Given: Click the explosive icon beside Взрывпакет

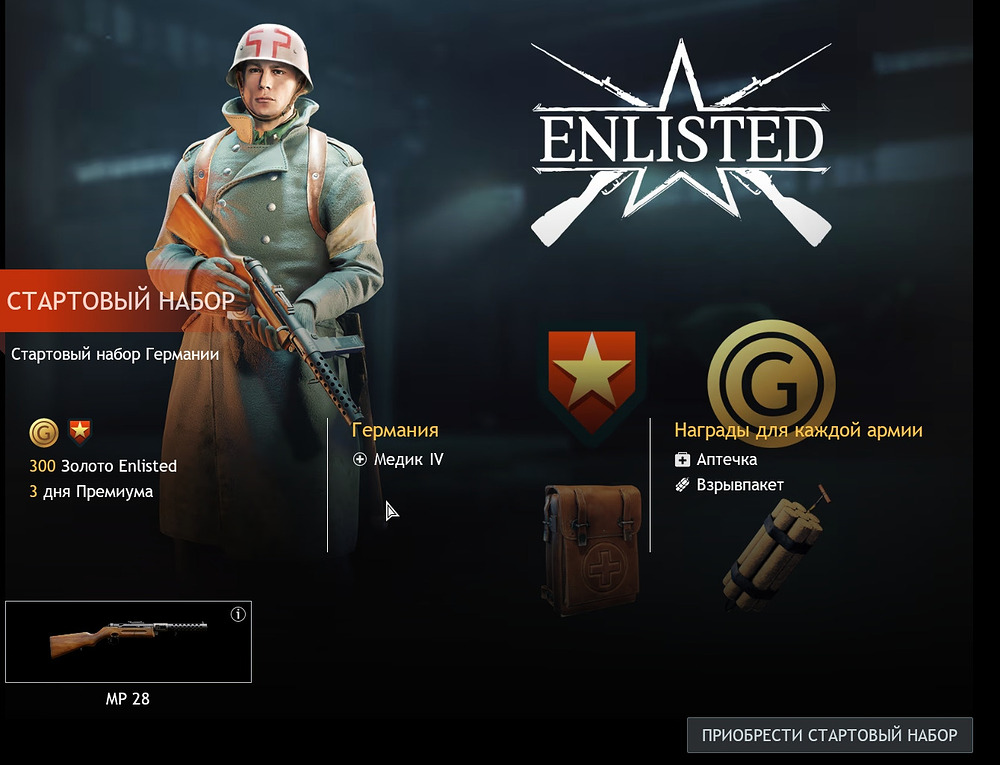Looking at the screenshot, I should (682, 485).
